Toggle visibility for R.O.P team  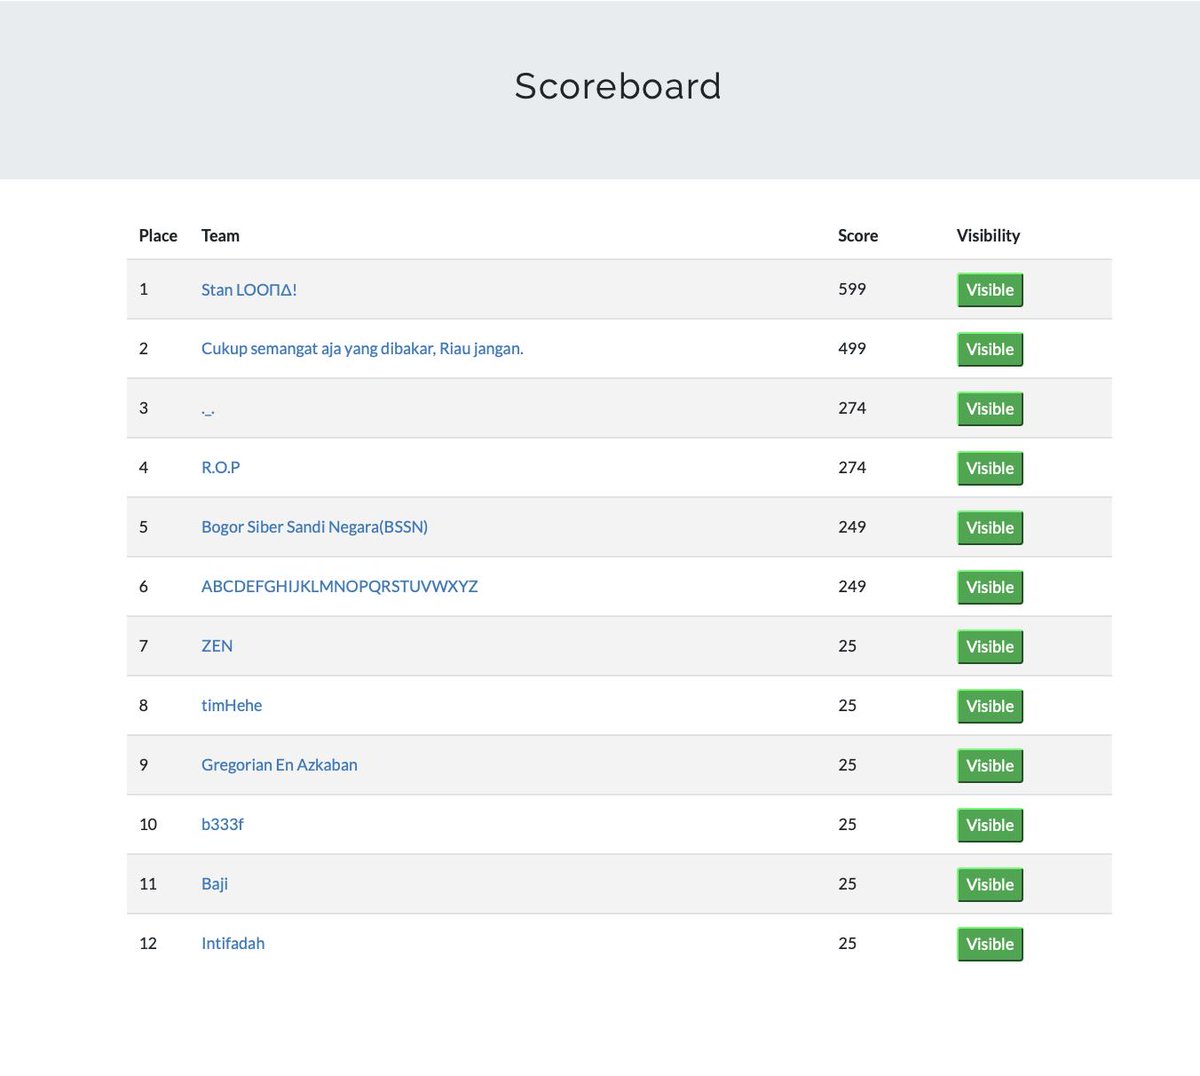pos(990,468)
